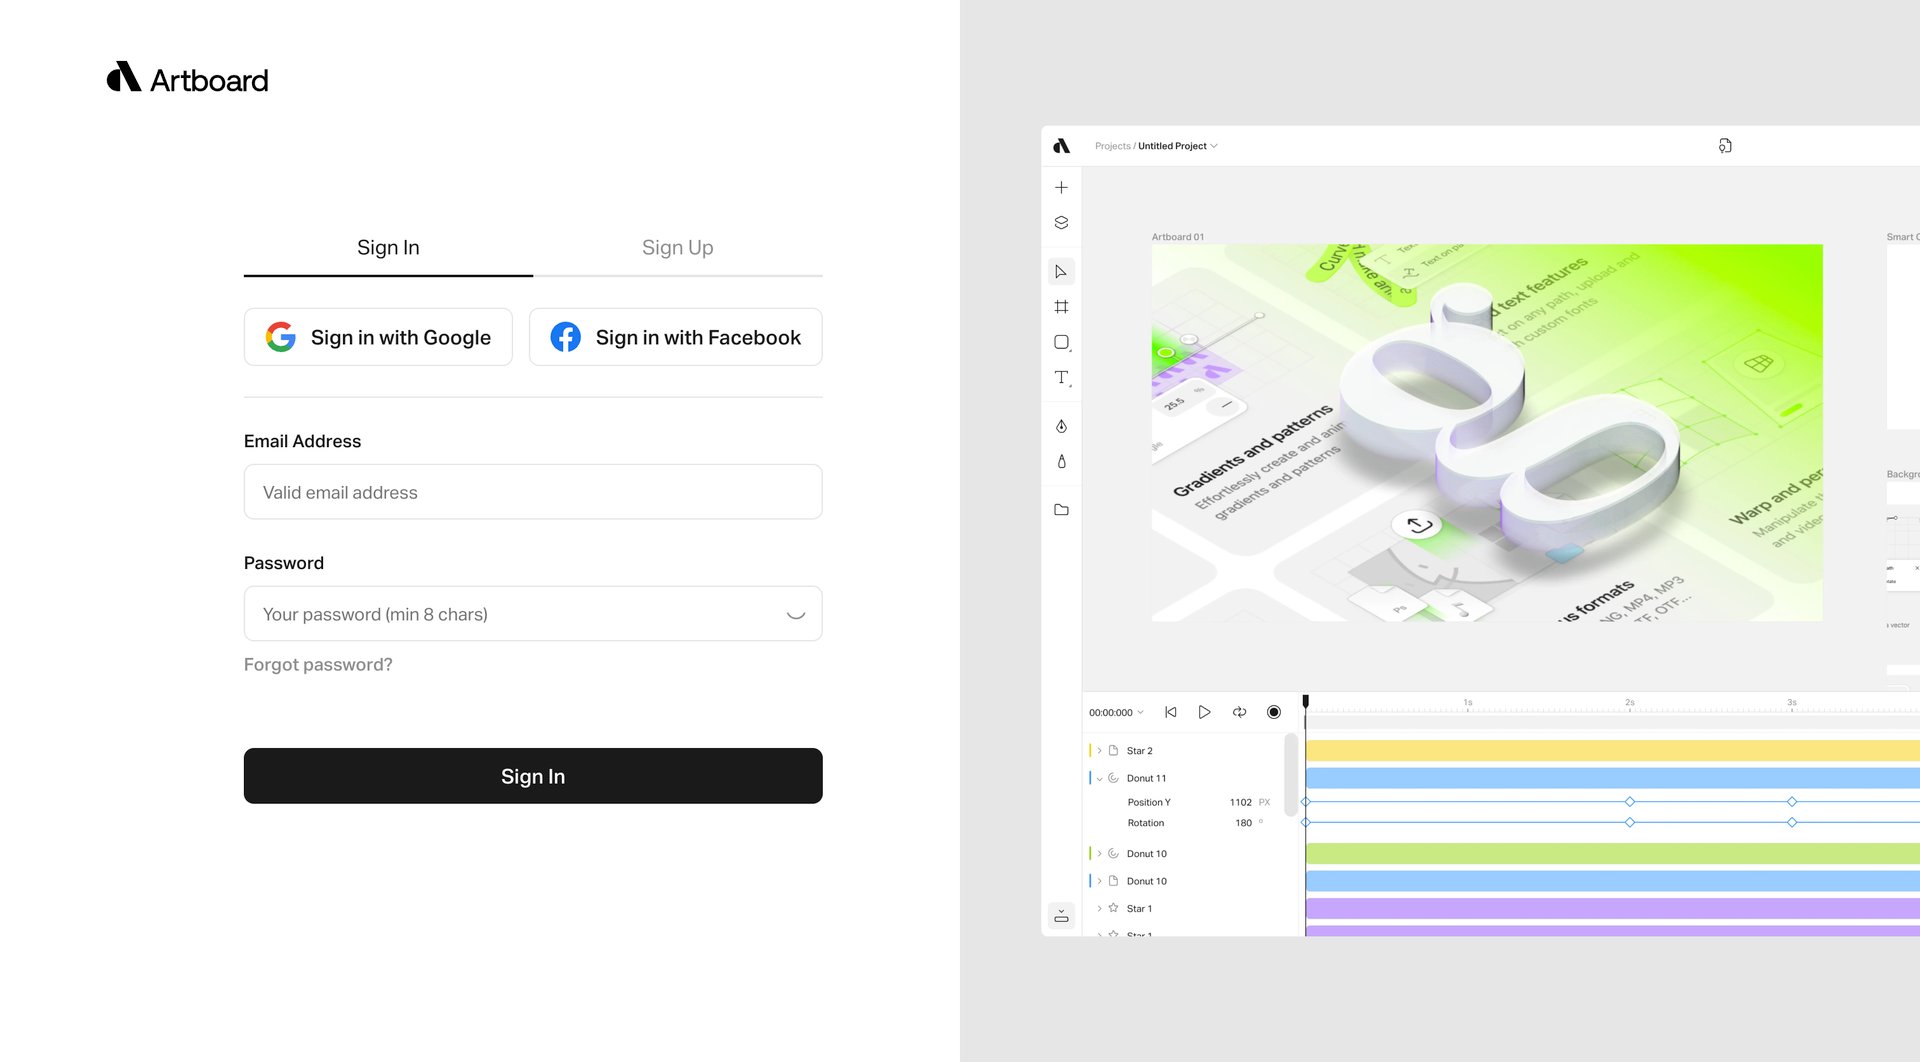
Task: Click Sign in with Google
Action: click(378, 337)
